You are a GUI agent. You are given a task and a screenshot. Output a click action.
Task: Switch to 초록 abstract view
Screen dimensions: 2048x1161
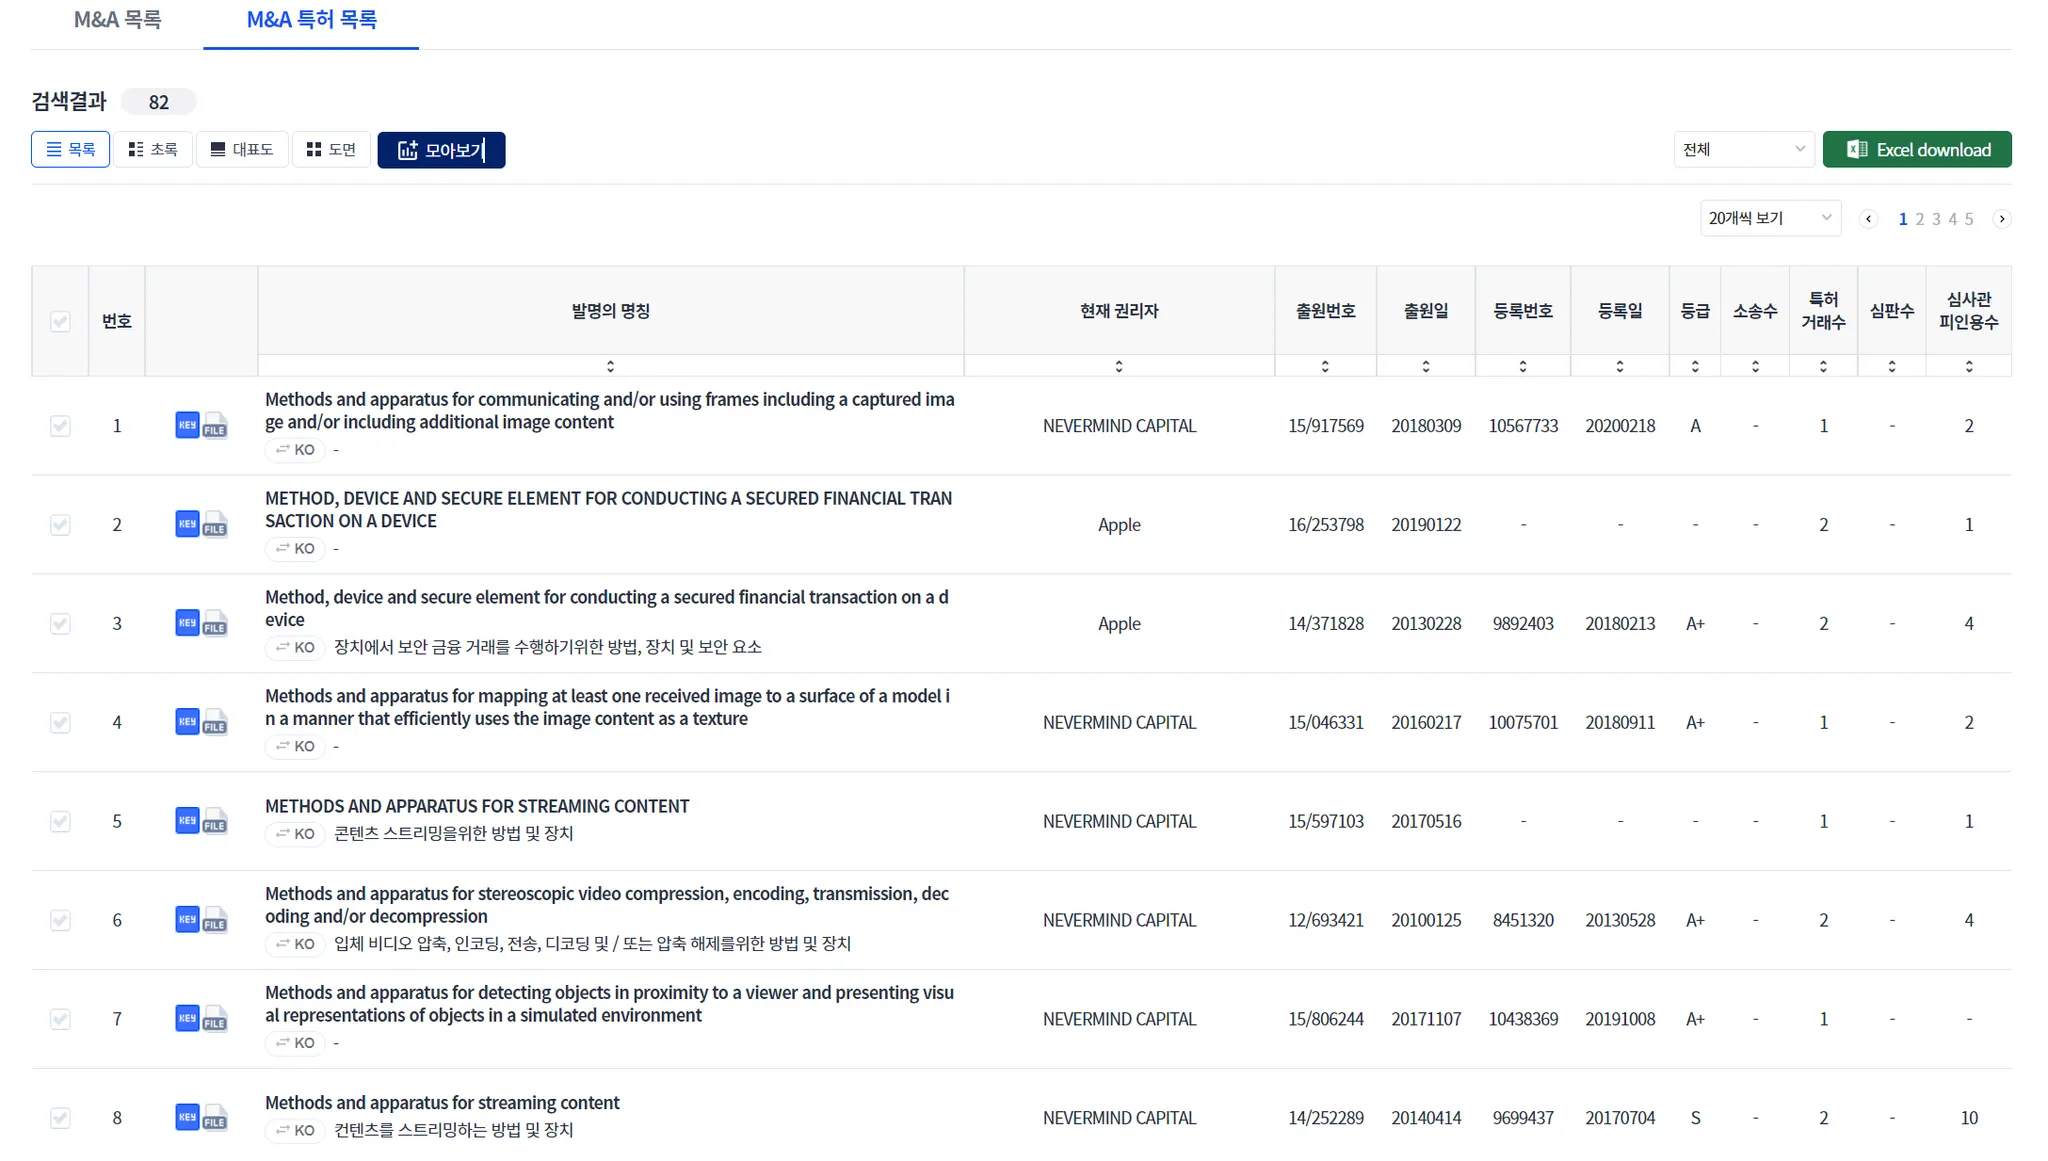click(x=153, y=150)
